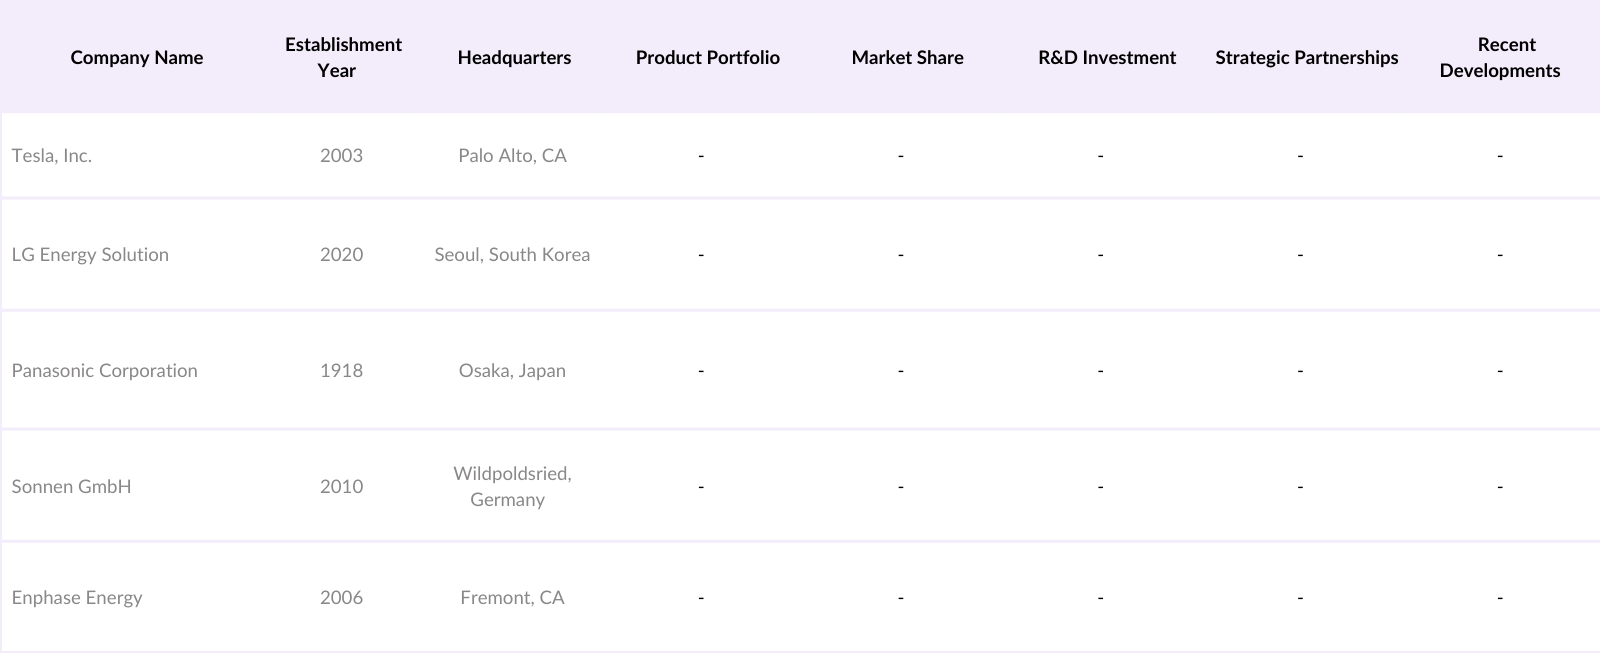The width and height of the screenshot is (1600, 653).
Task: Click the Market Share column header
Action: pos(908,57)
